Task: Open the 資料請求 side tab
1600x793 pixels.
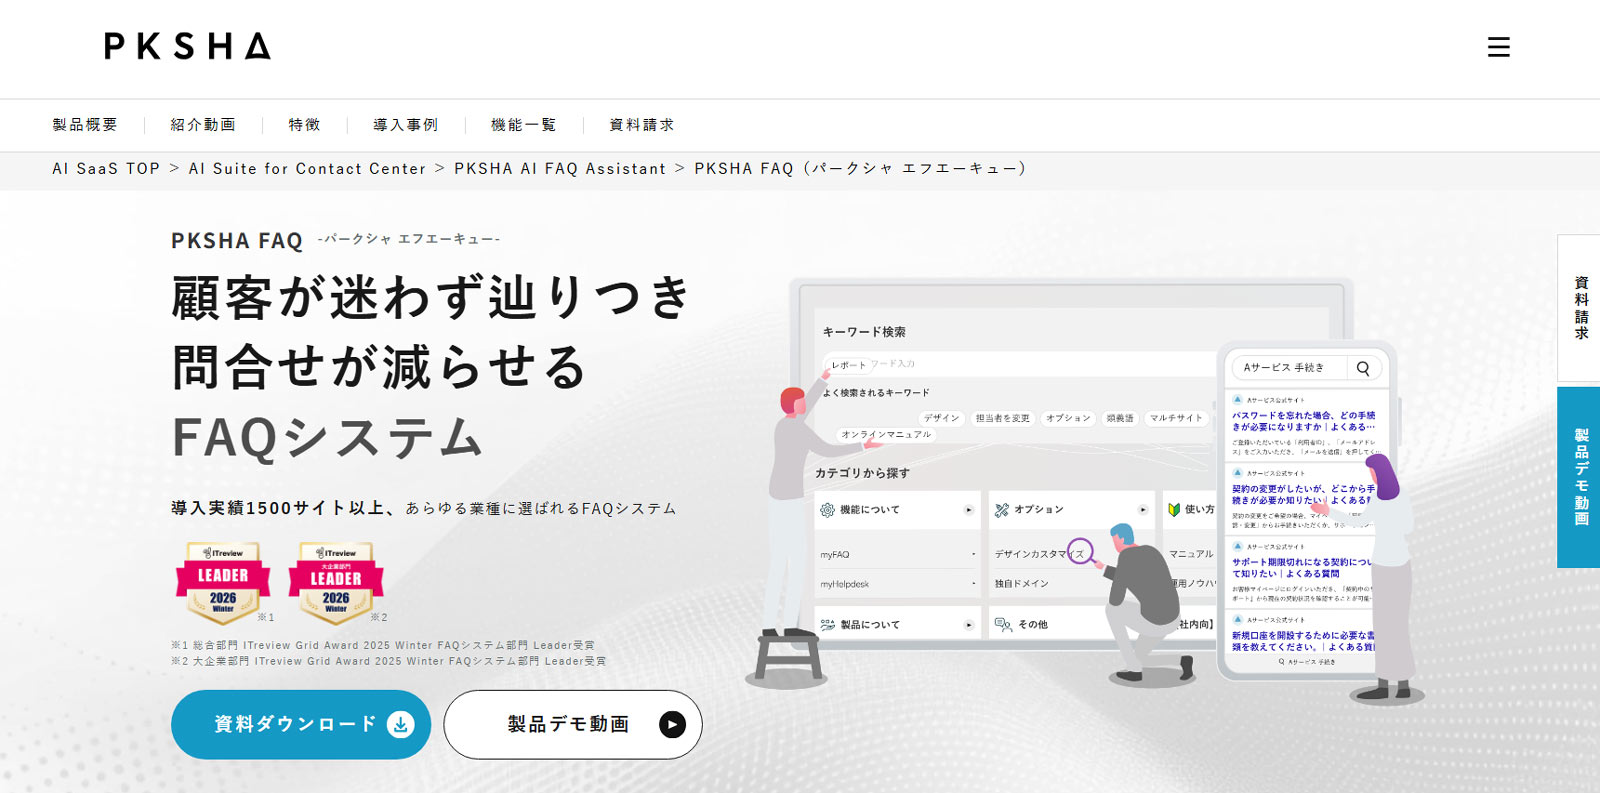Action: point(1579,308)
